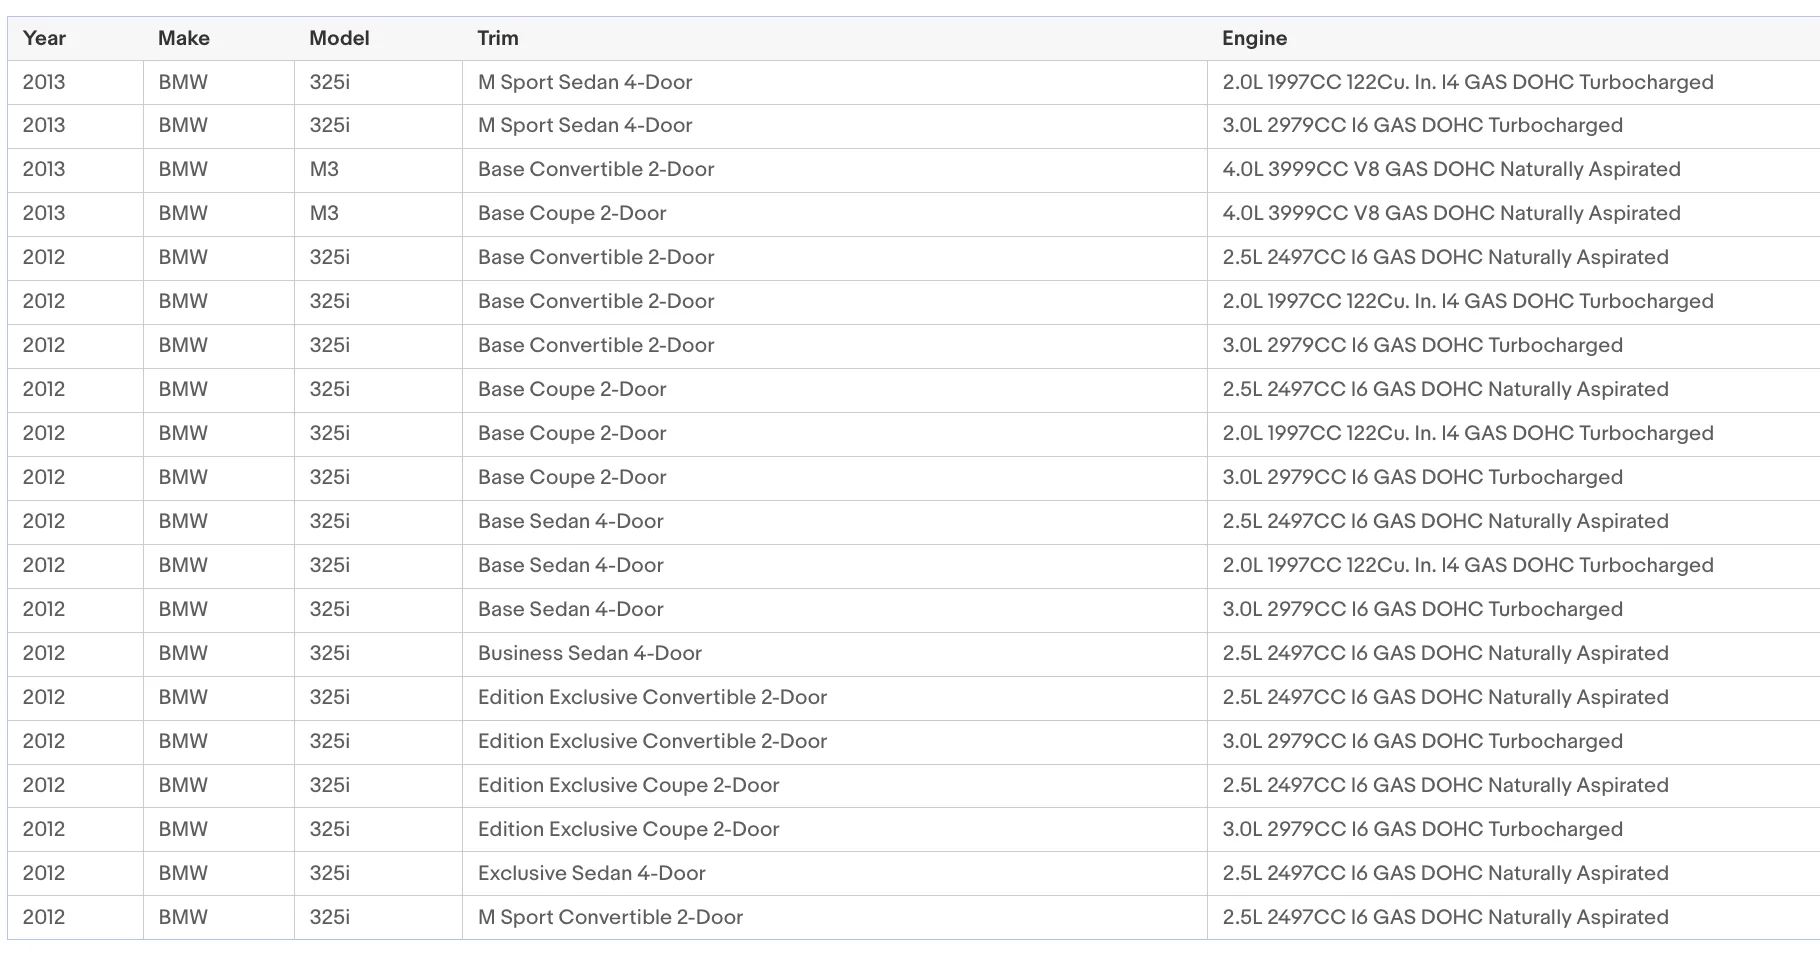Click the 3.0L engine cell for 2013 M Sport Sedan
The width and height of the screenshot is (1820, 954).
point(1514,126)
